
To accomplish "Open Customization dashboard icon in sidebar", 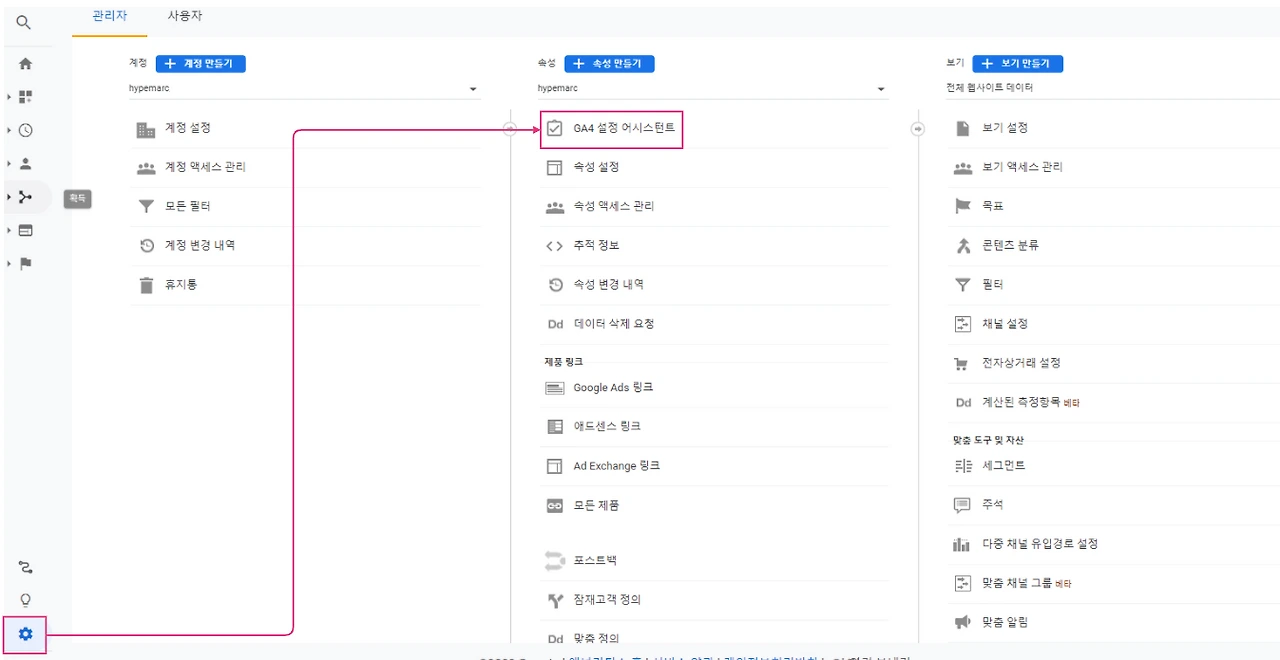I will click(25, 97).
